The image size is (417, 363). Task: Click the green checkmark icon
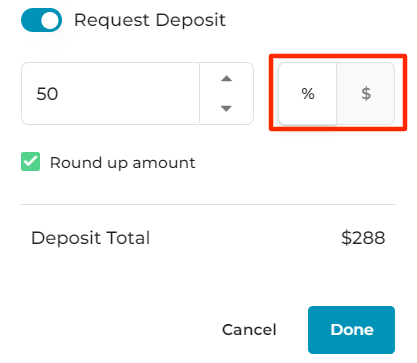[30, 162]
